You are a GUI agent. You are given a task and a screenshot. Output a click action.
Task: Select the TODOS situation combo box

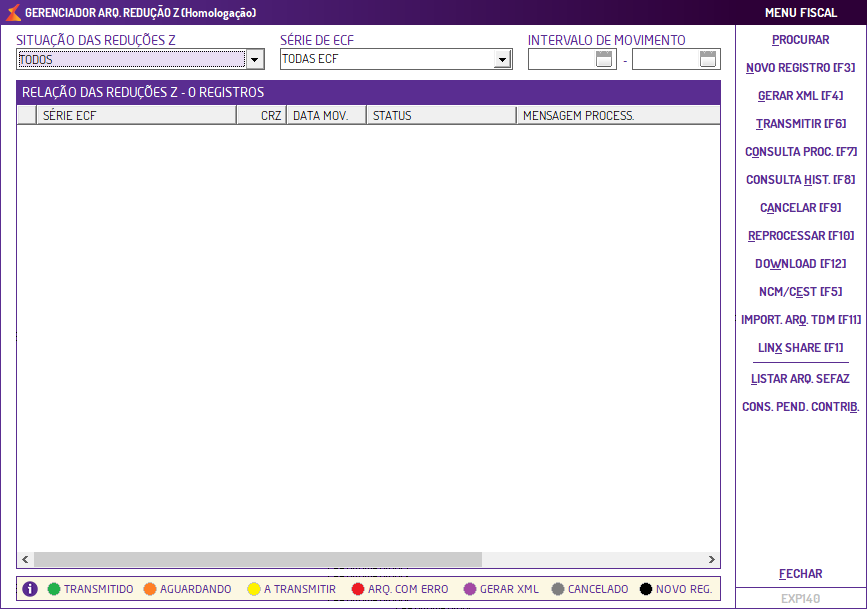[140, 59]
